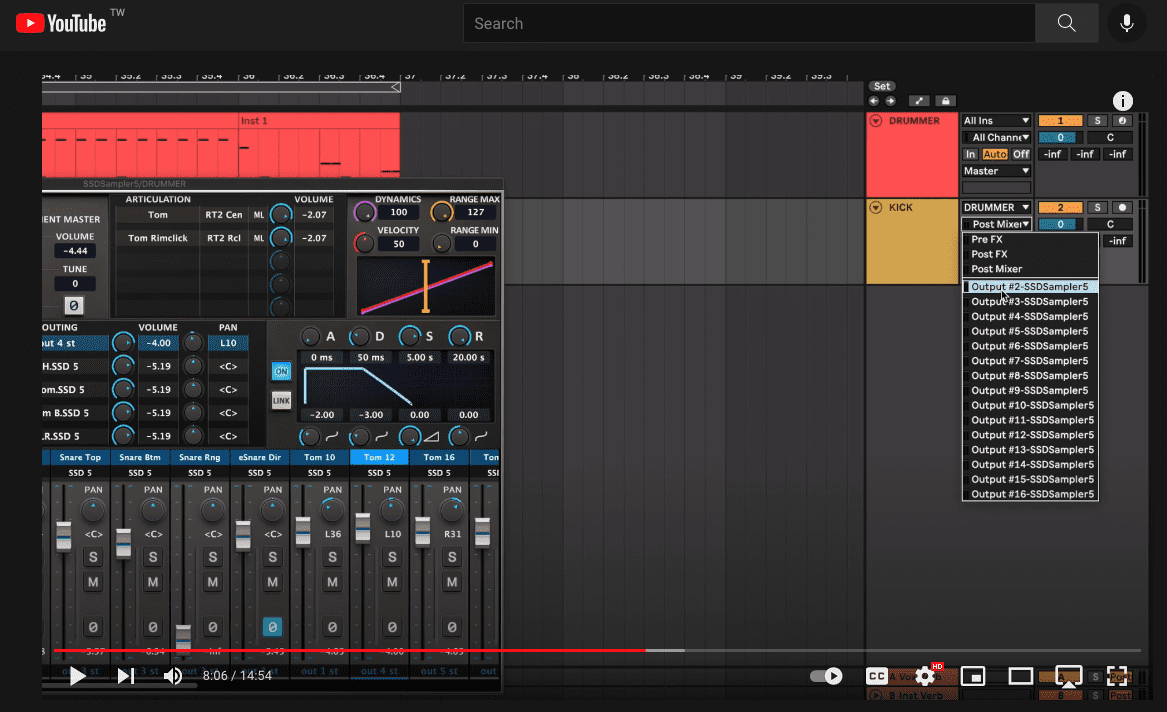The width and height of the screenshot is (1167, 712).
Task: Toggle the envelope ON button
Action: click(x=281, y=371)
